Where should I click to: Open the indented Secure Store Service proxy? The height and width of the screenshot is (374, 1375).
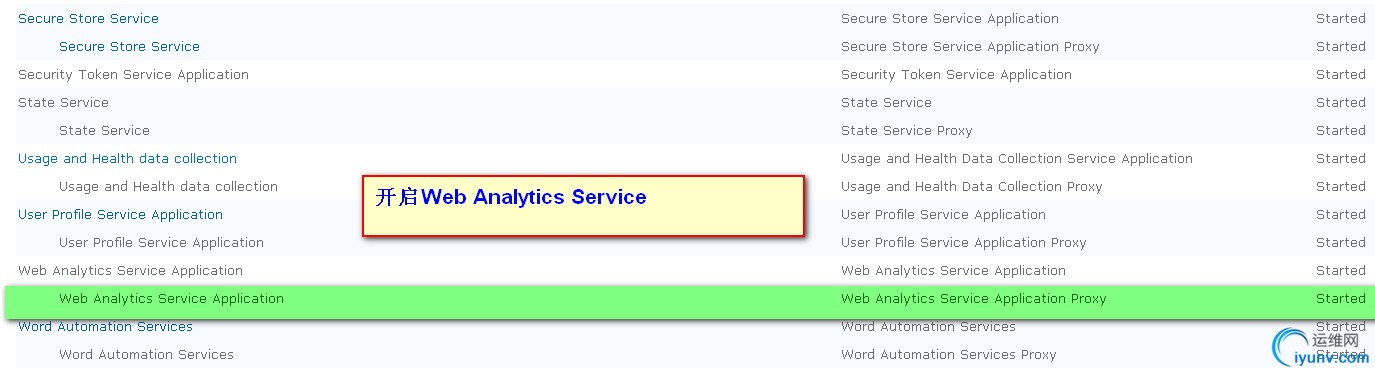[x=129, y=46]
